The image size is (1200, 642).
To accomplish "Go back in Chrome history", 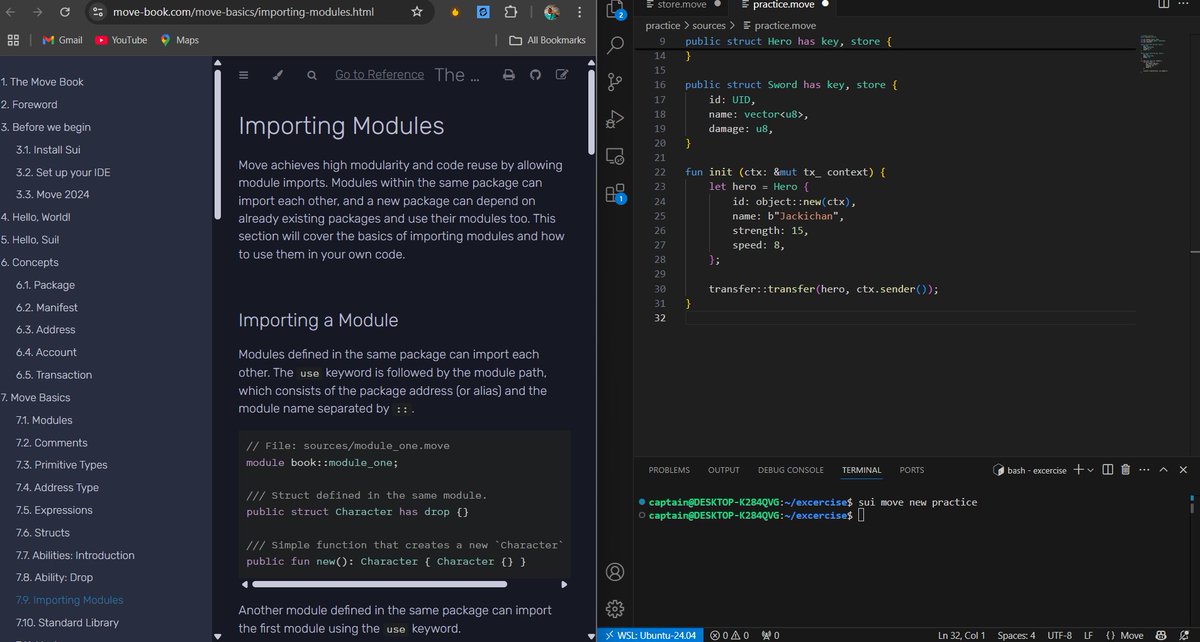I will (11, 13).
